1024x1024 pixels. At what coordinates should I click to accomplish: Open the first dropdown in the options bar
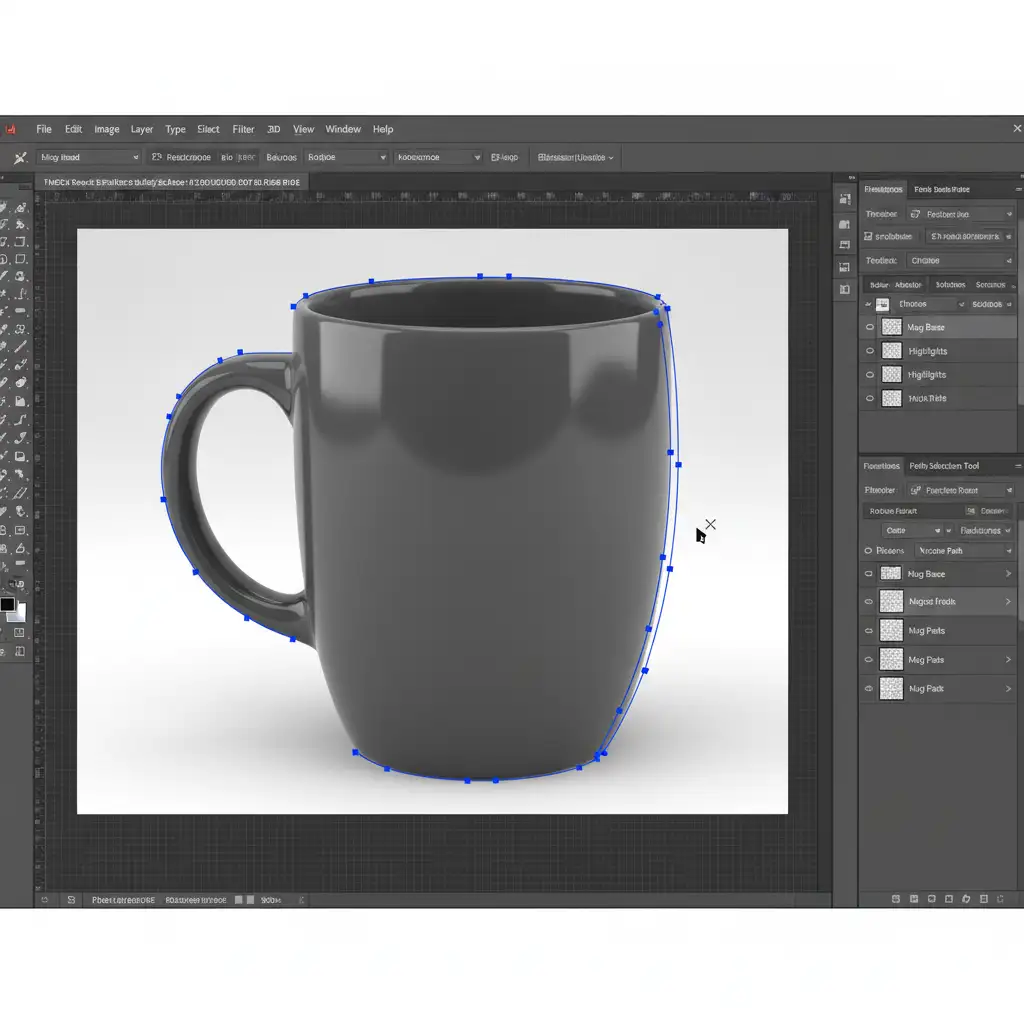(x=90, y=157)
